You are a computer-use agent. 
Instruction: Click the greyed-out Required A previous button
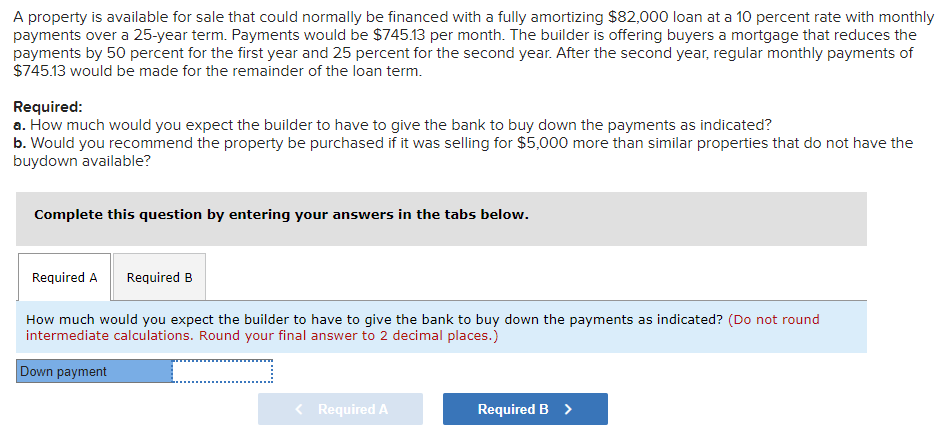tap(341, 409)
